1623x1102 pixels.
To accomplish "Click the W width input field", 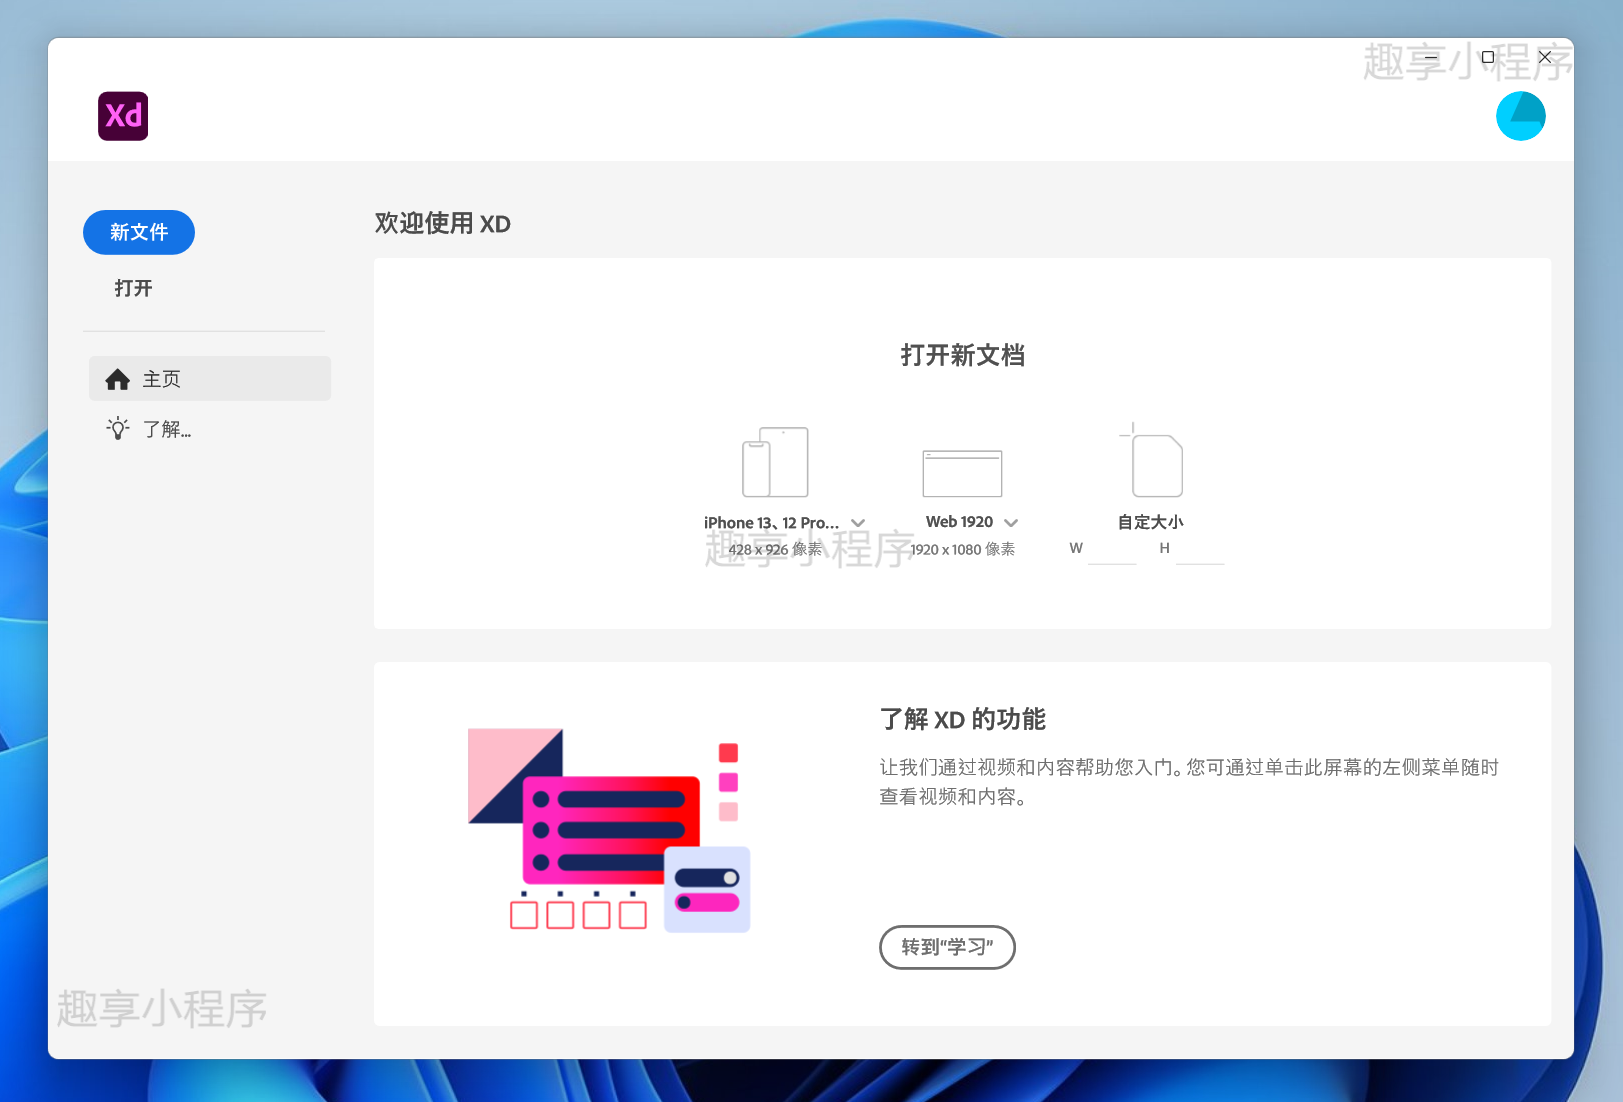I will [1112, 549].
